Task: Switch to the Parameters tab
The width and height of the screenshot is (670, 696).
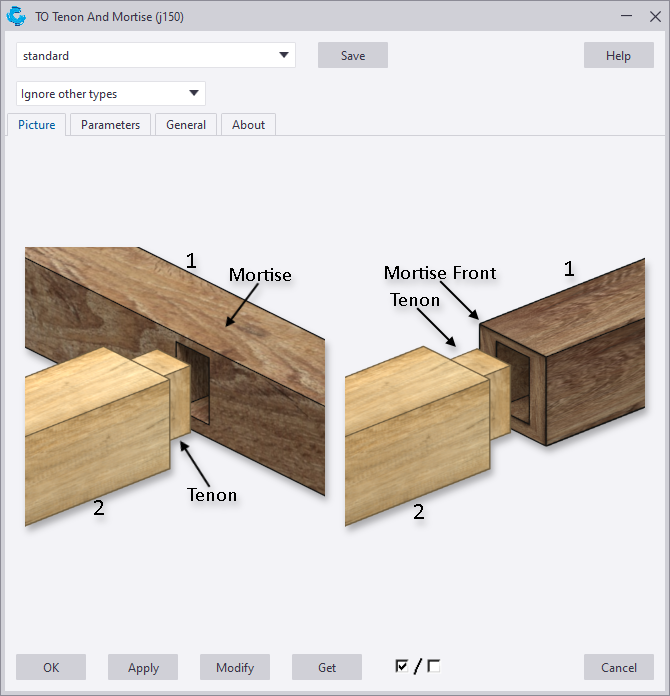Action: pos(110,125)
